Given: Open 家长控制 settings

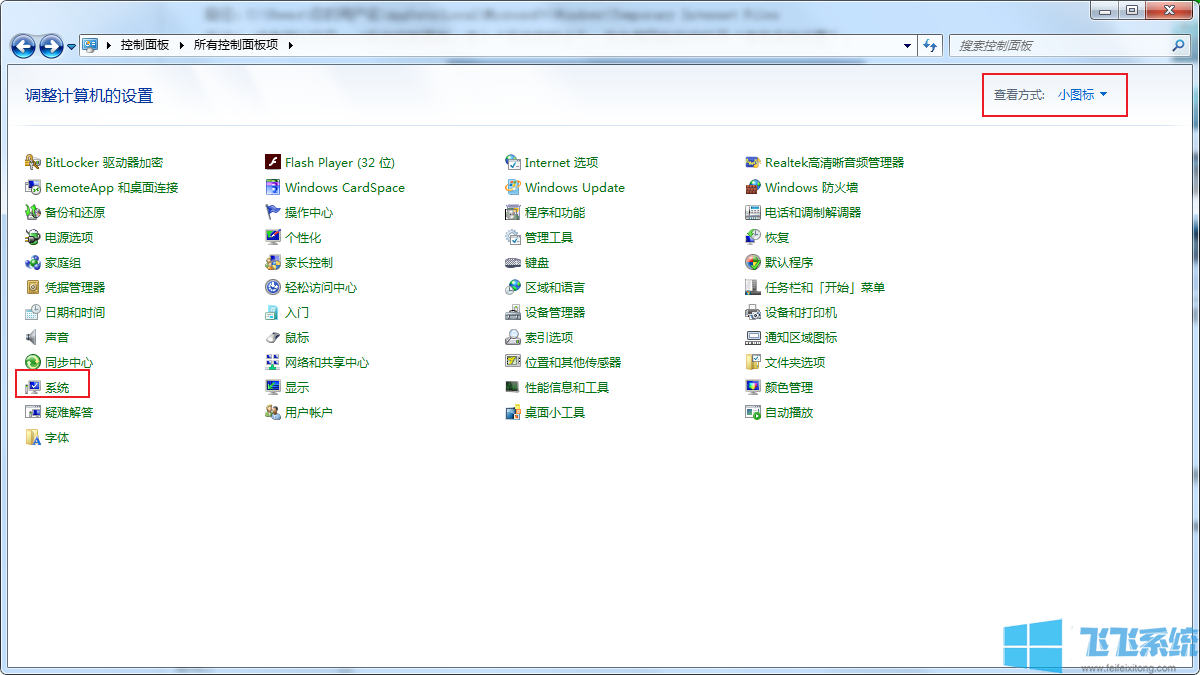Looking at the screenshot, I should click(308, 262).
